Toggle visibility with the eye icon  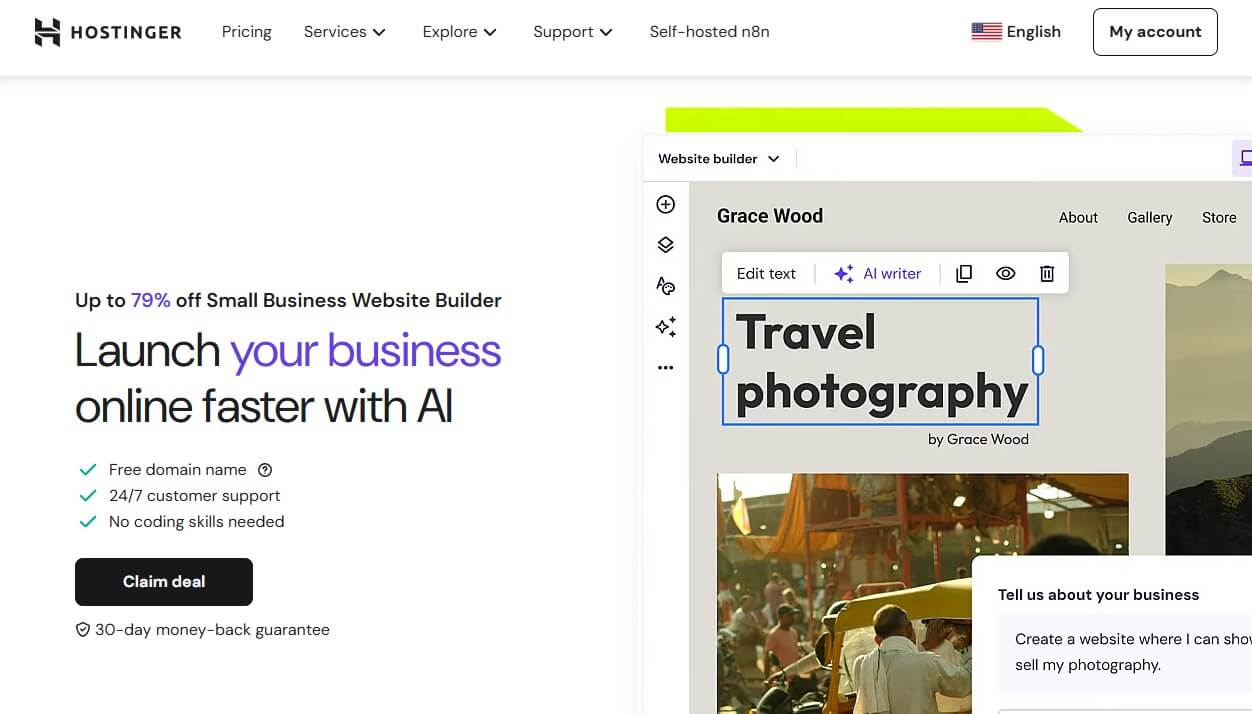(1006, 274)
